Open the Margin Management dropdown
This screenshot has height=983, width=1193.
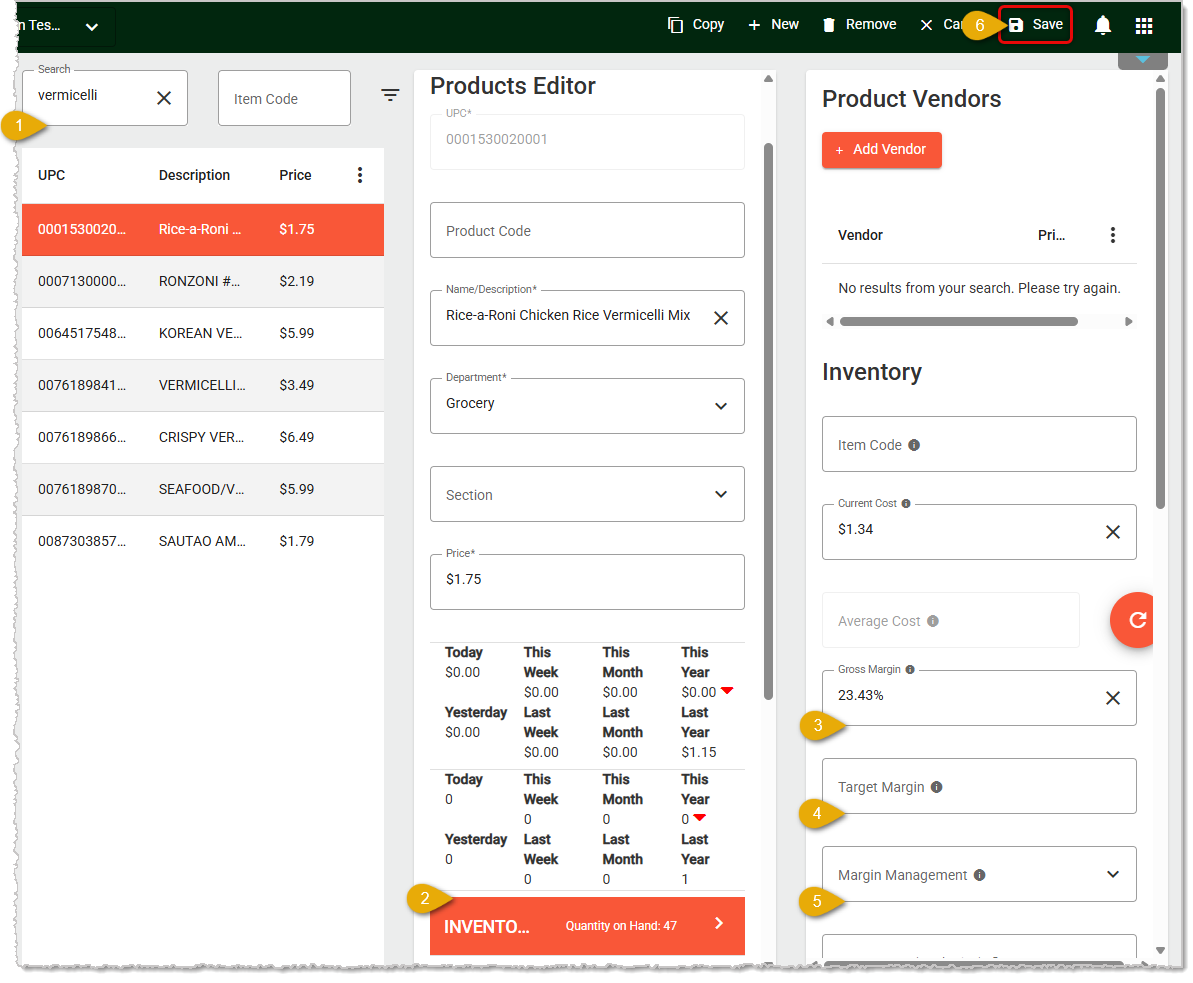click(x=978, y=874)
